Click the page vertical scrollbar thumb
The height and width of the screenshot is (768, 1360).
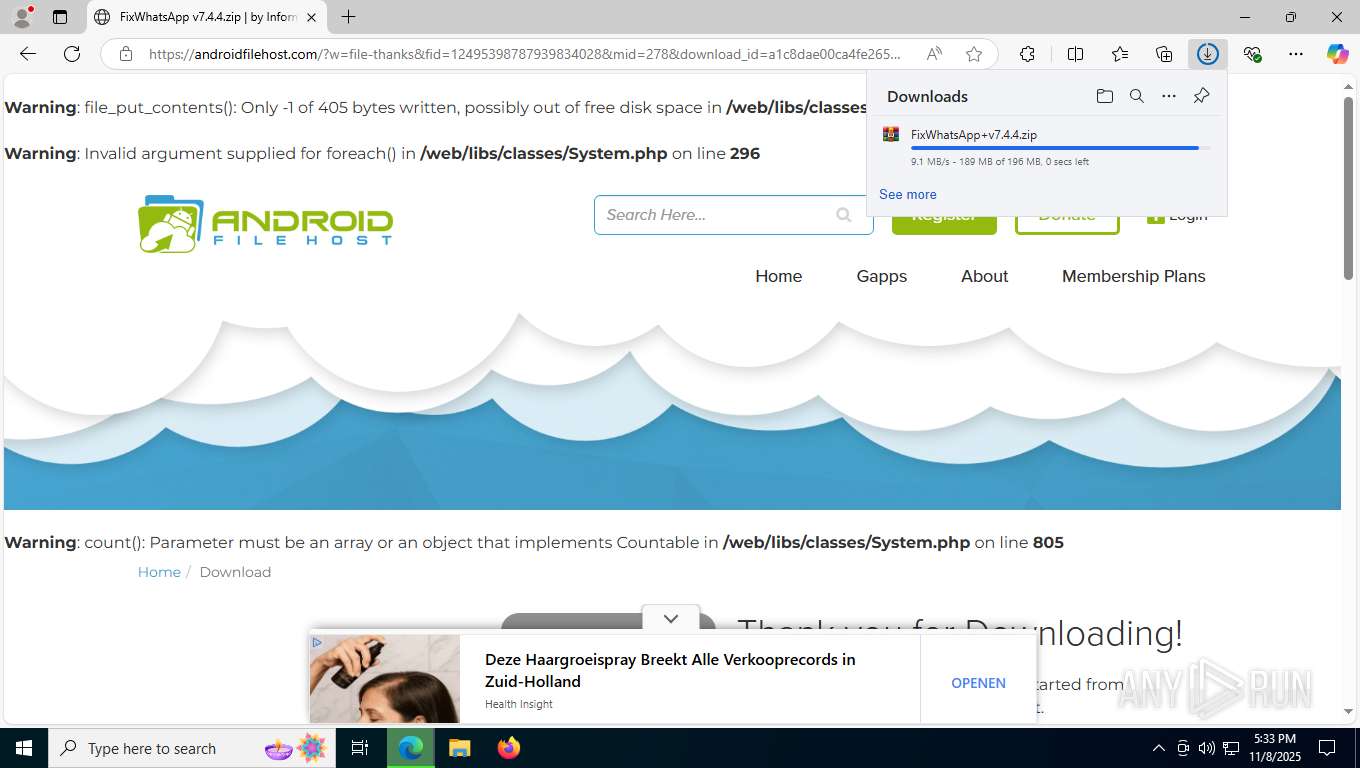coord(1348,188)
